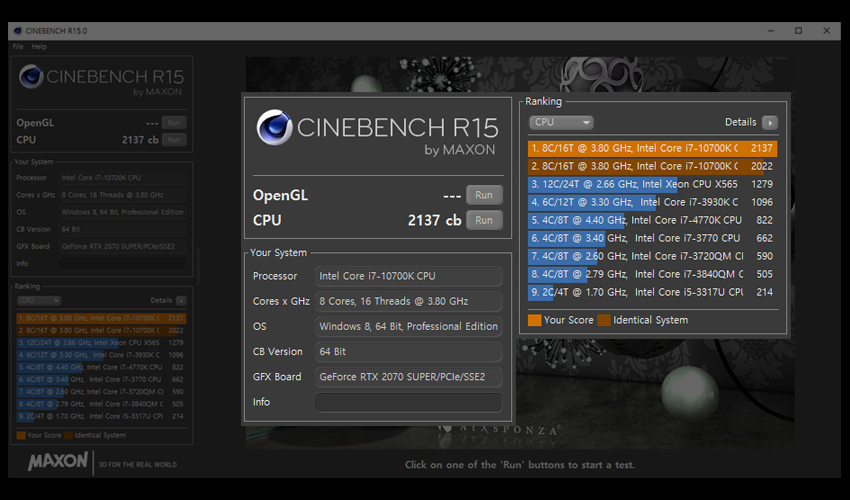Click the GFX Board field in enlarged panel
850x500 pixels.
tap(408, 377)
